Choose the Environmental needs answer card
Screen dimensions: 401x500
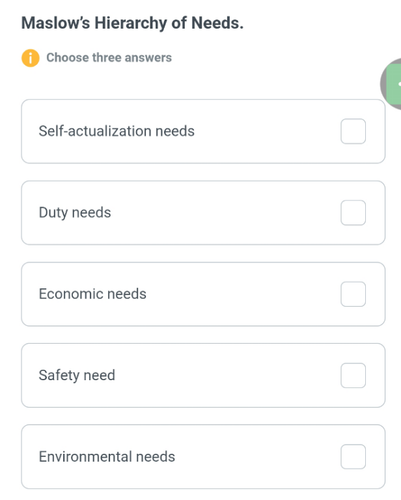203,457
